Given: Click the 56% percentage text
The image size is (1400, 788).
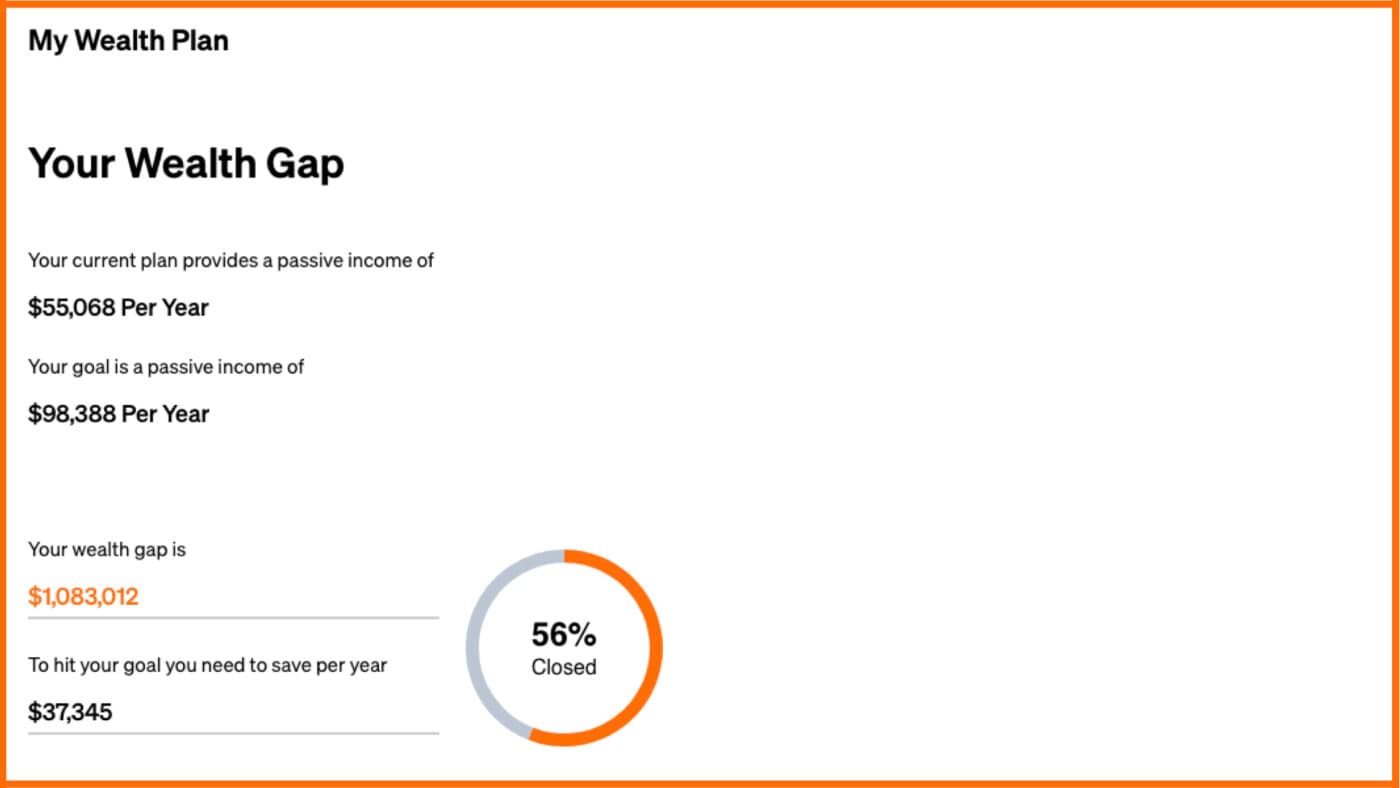Looking at the screenshot, I should pyautogui.click(x=564, y=634).
